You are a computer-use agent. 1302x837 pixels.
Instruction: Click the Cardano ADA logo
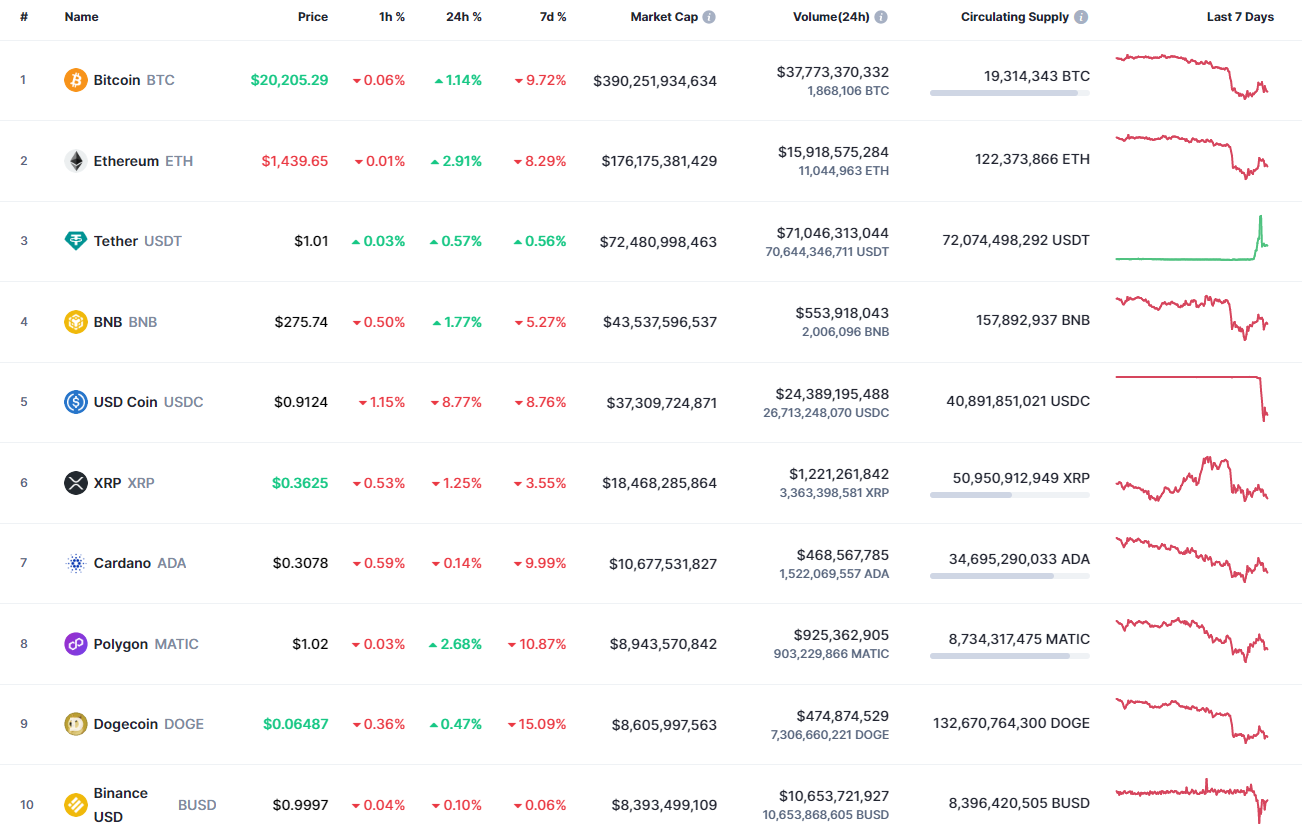click(74, 563)
